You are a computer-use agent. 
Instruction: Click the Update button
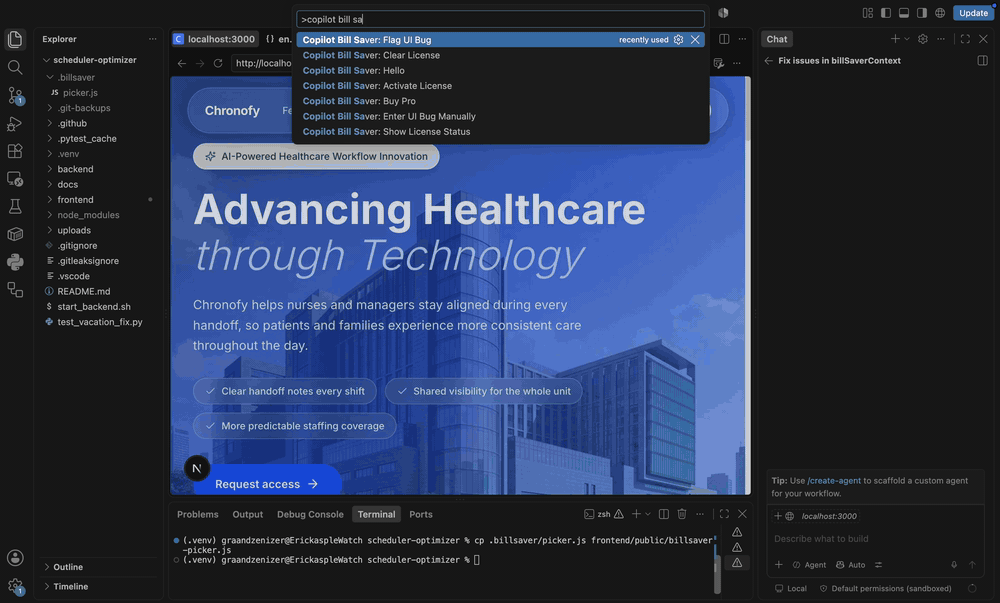tap(973, 13)
